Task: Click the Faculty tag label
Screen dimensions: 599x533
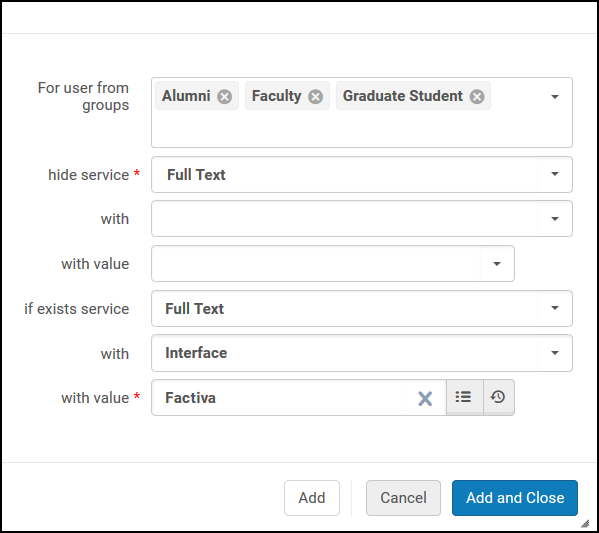Action: (277, 96)
